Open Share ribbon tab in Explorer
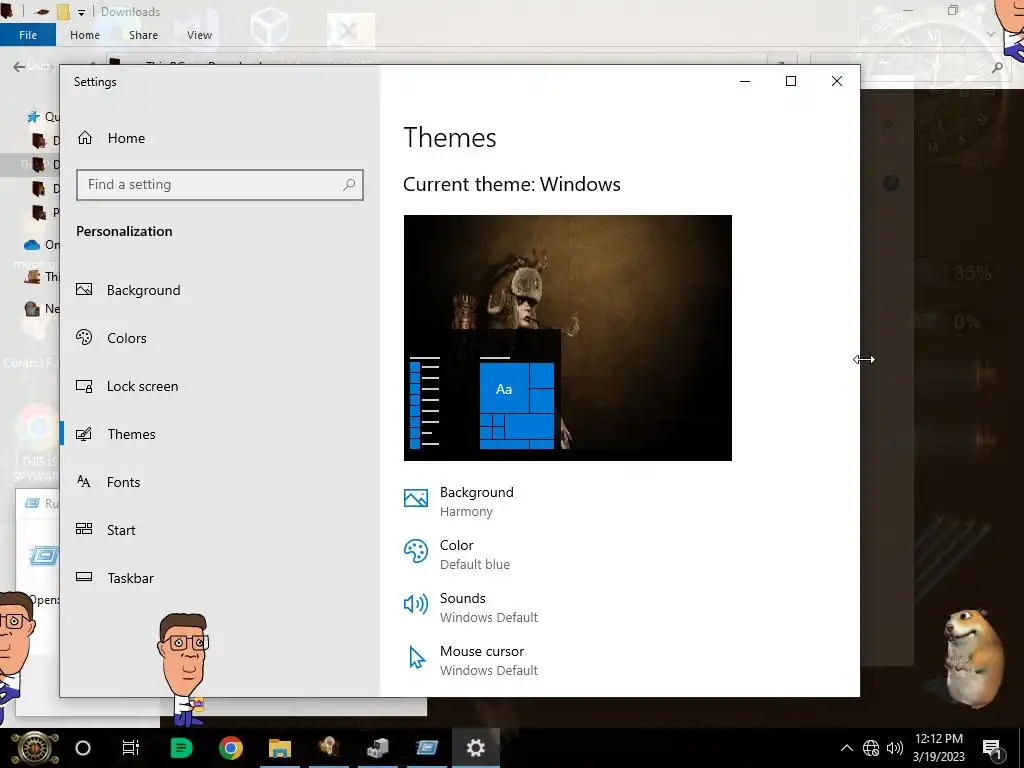The height and width of the screenshot is (768, 1024). (143, 35)
